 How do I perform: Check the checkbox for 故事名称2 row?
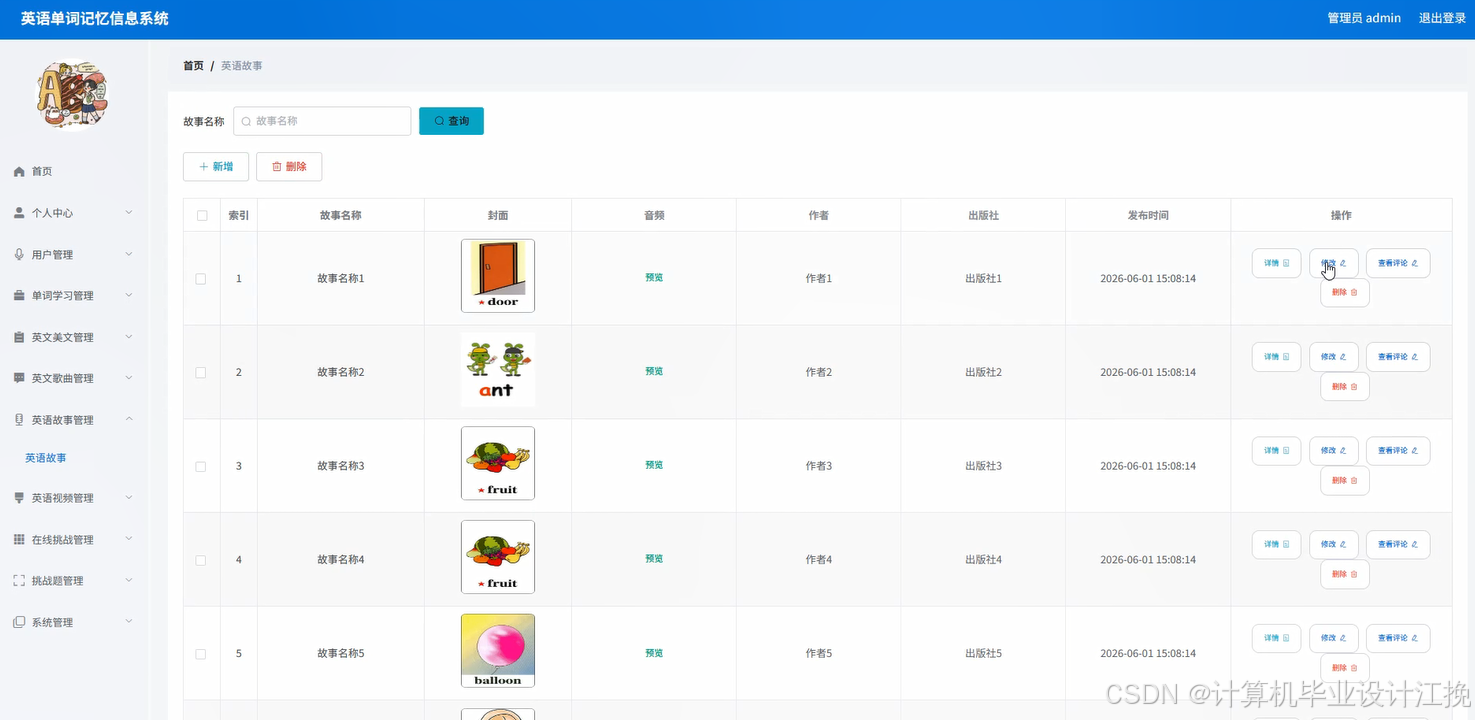pyautogui.click(x=201, y=372)
